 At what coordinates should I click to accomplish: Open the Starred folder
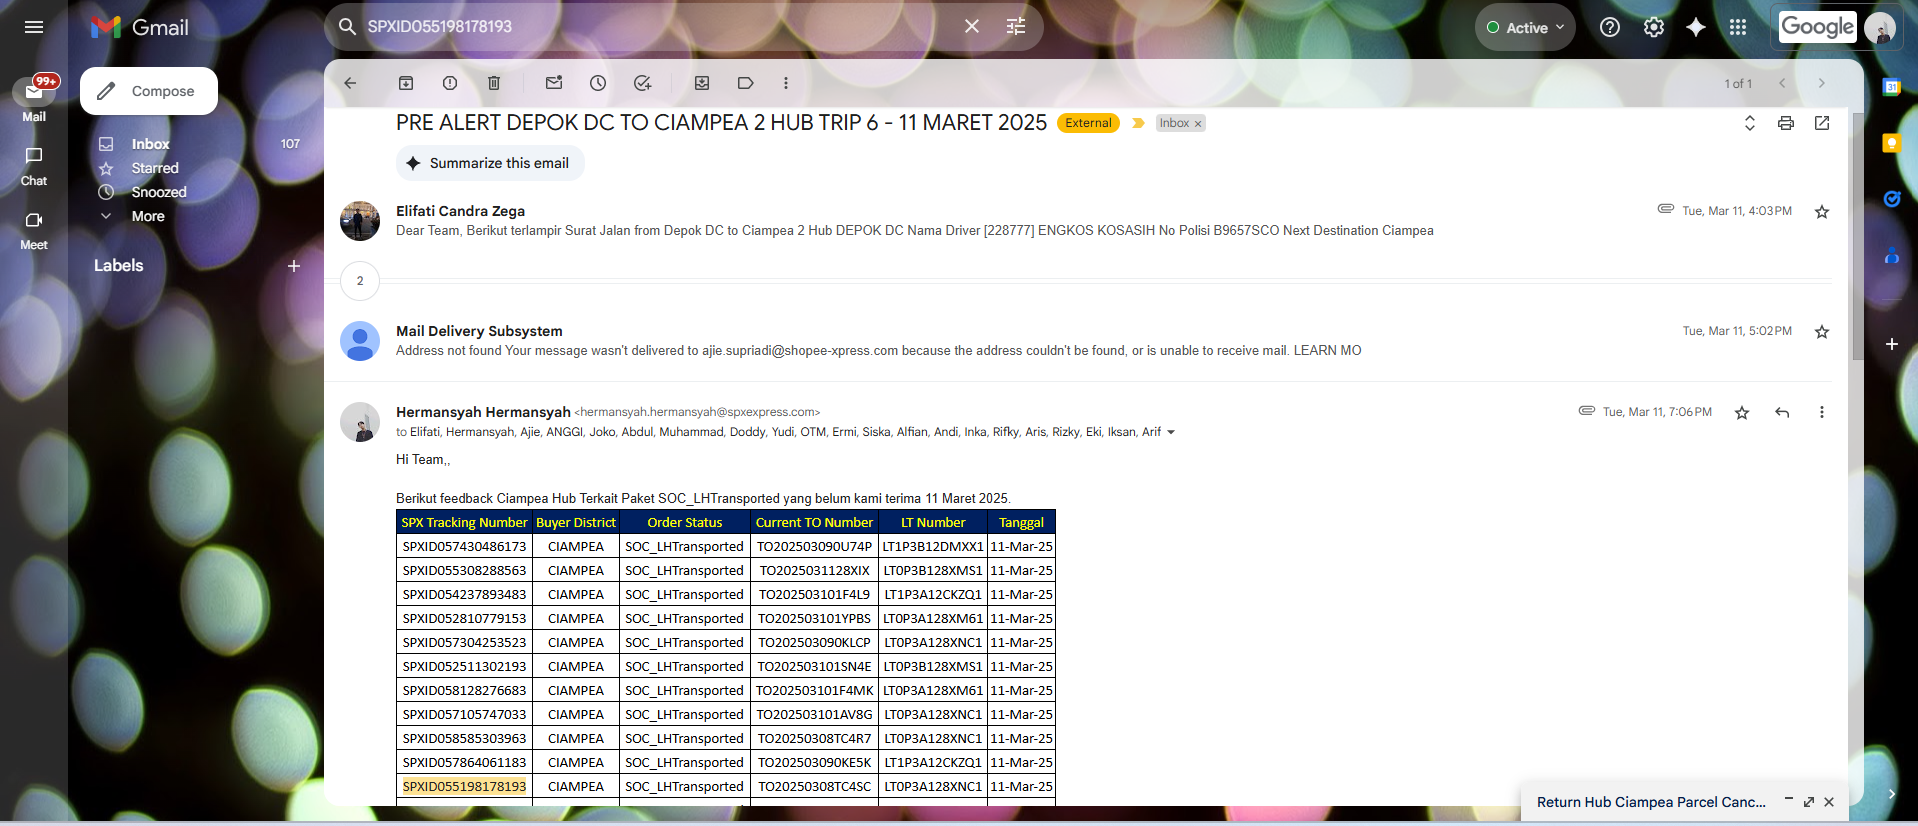(x=155, y=168)
